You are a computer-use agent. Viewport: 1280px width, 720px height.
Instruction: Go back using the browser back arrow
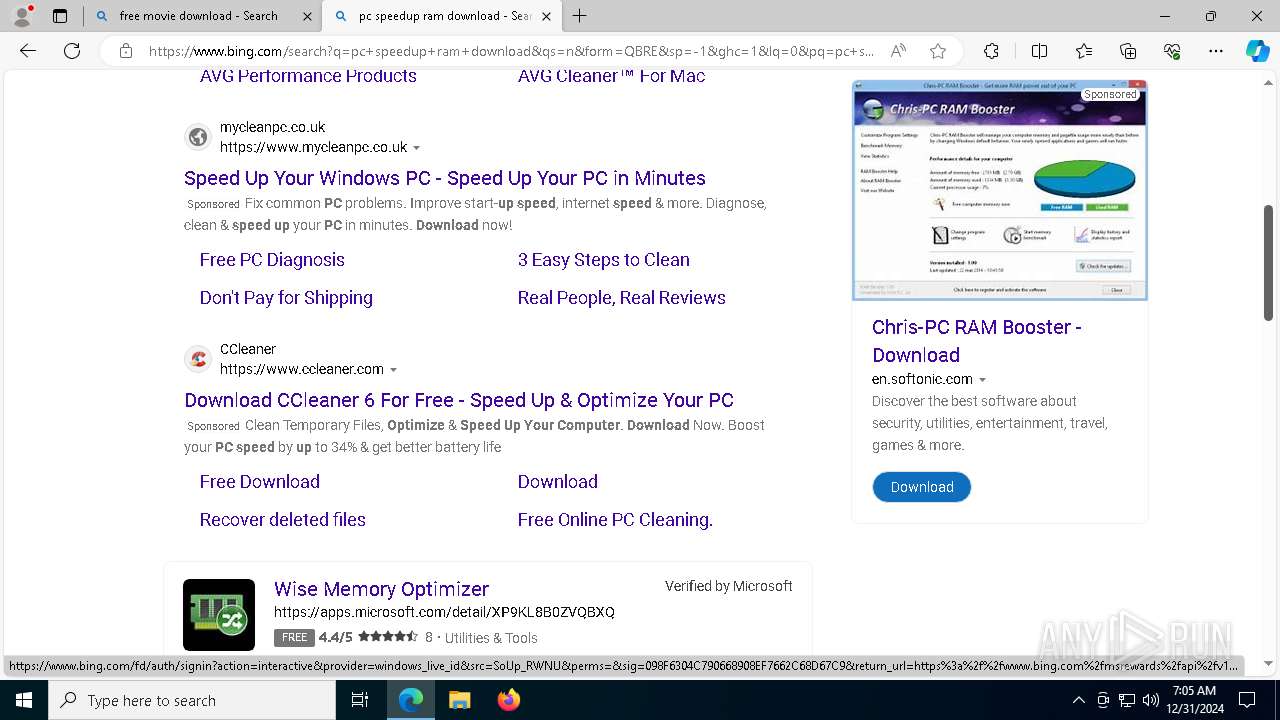click(x=28, y=51)
